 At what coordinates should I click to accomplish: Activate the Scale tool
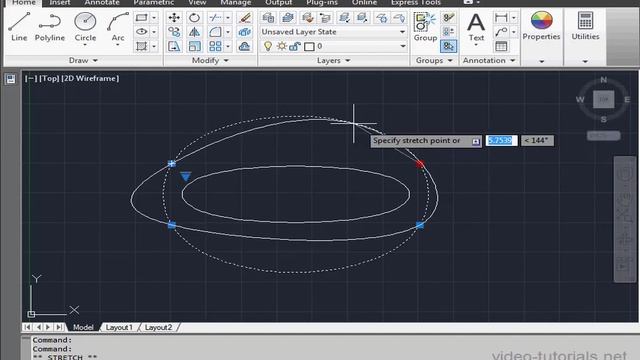[x=194, y=46]
